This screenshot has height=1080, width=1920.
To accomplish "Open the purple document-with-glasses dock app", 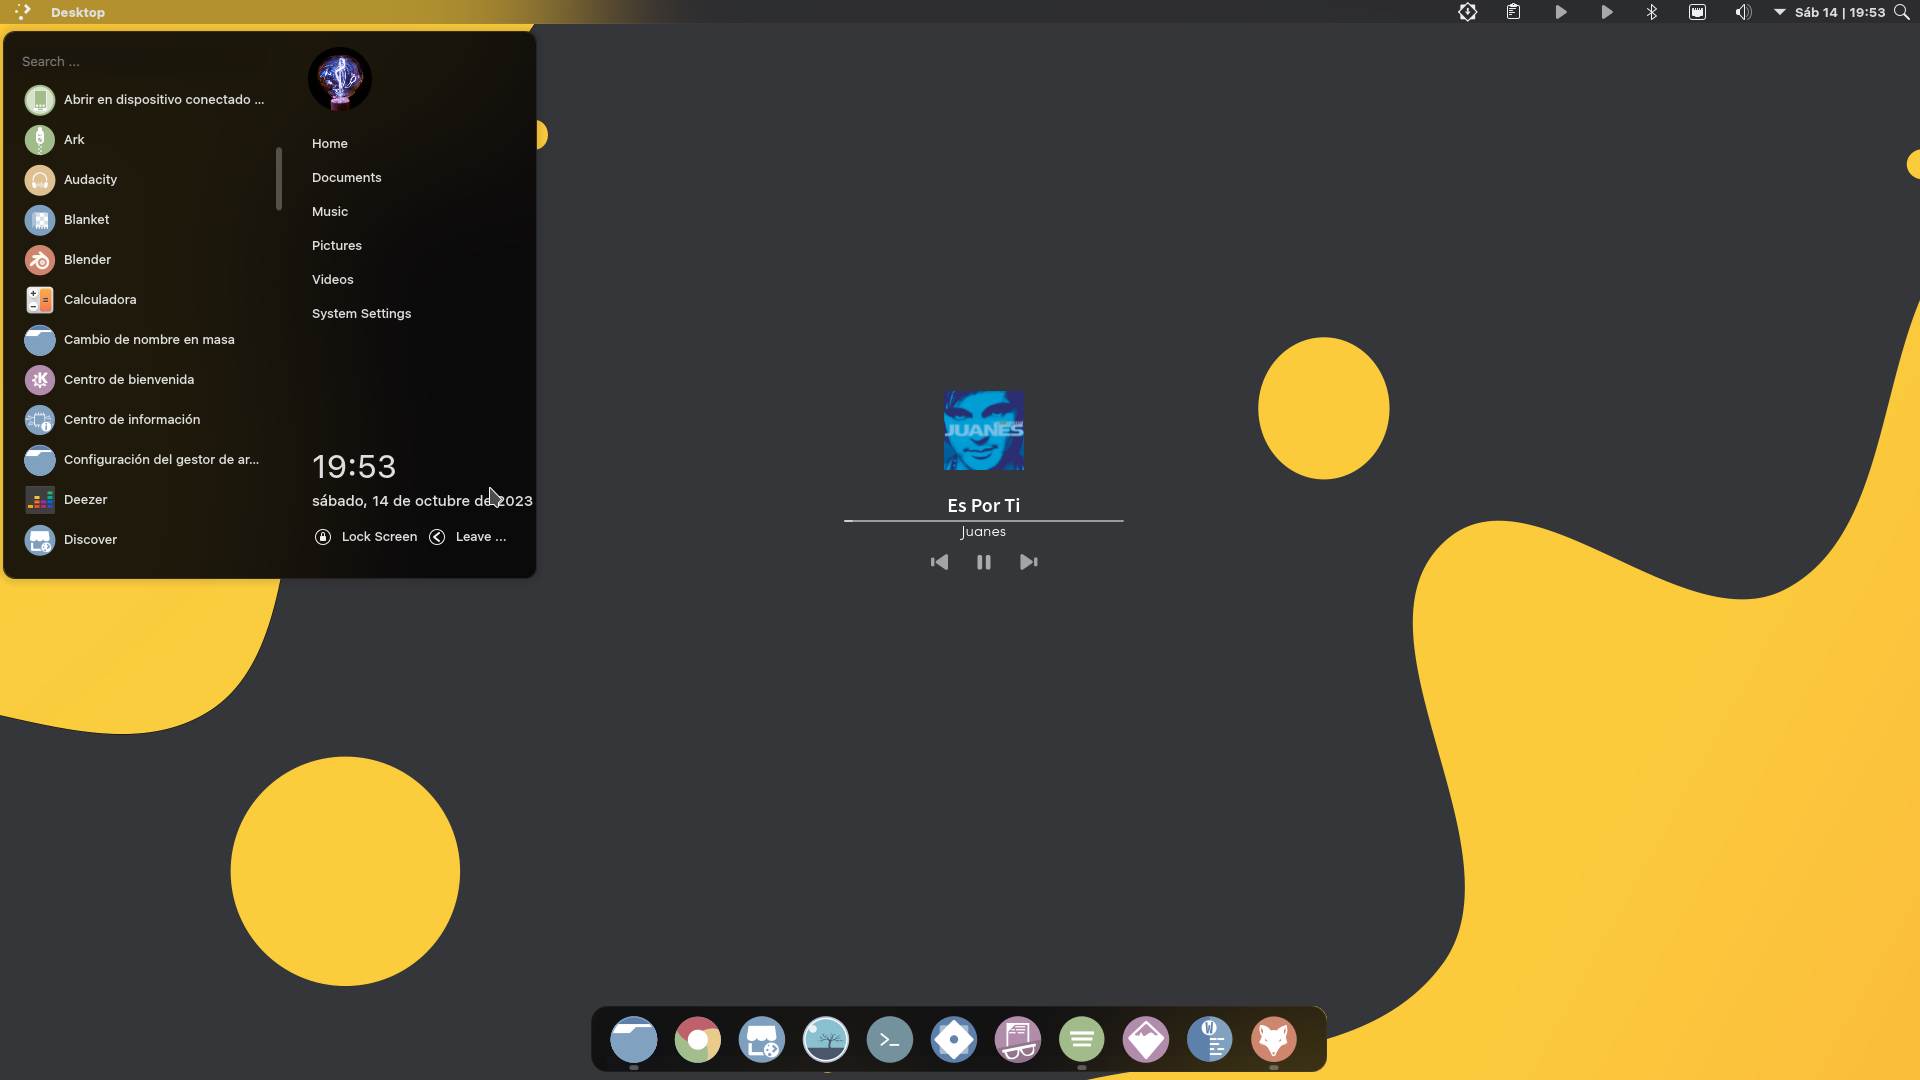I will (x=1017, y=1040).
